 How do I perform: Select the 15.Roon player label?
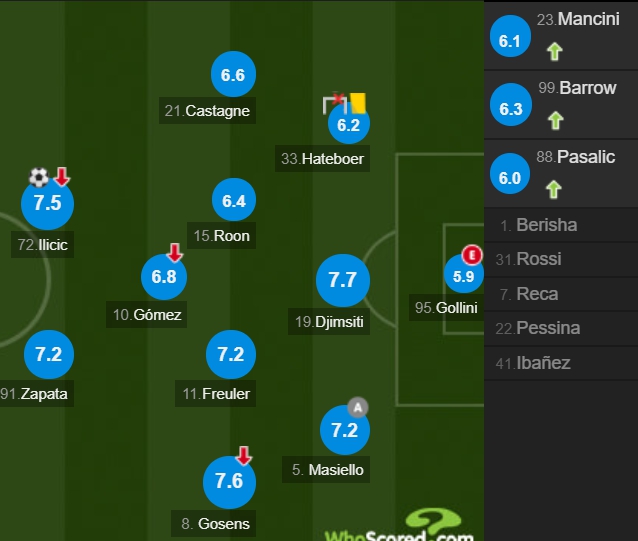point(221,236)
